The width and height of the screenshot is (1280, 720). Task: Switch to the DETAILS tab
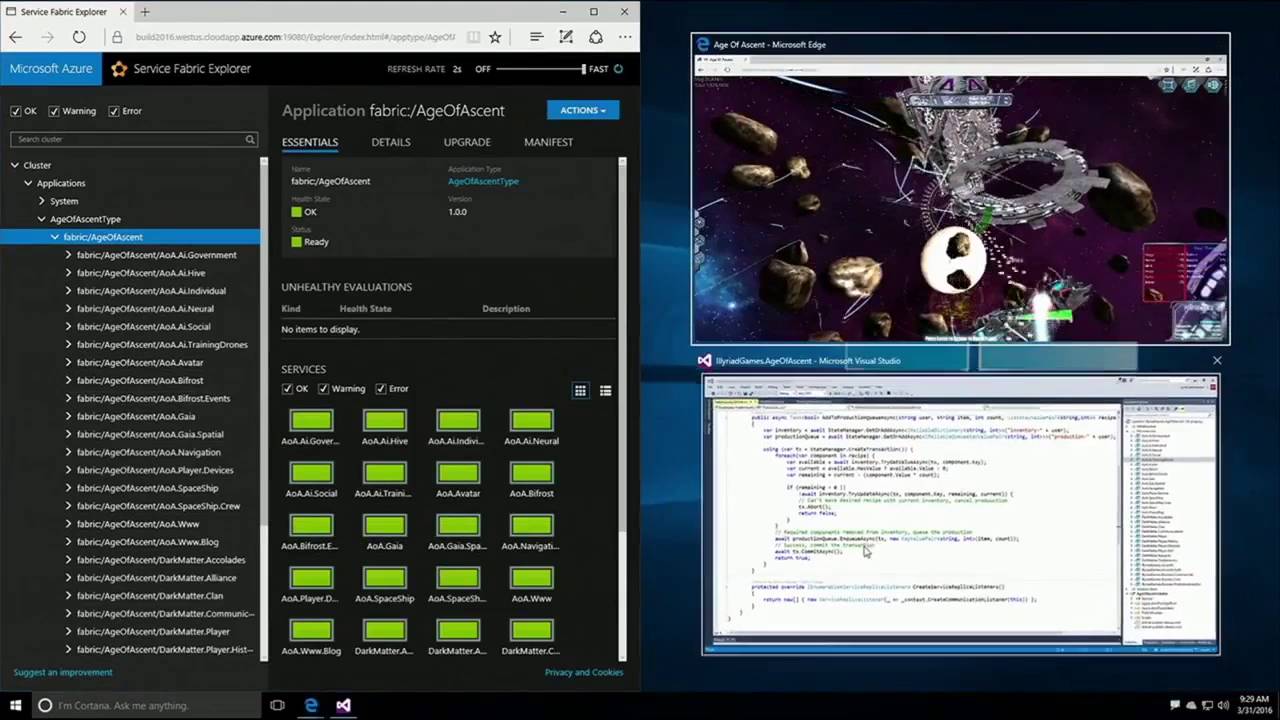click(x=391, y=142)
